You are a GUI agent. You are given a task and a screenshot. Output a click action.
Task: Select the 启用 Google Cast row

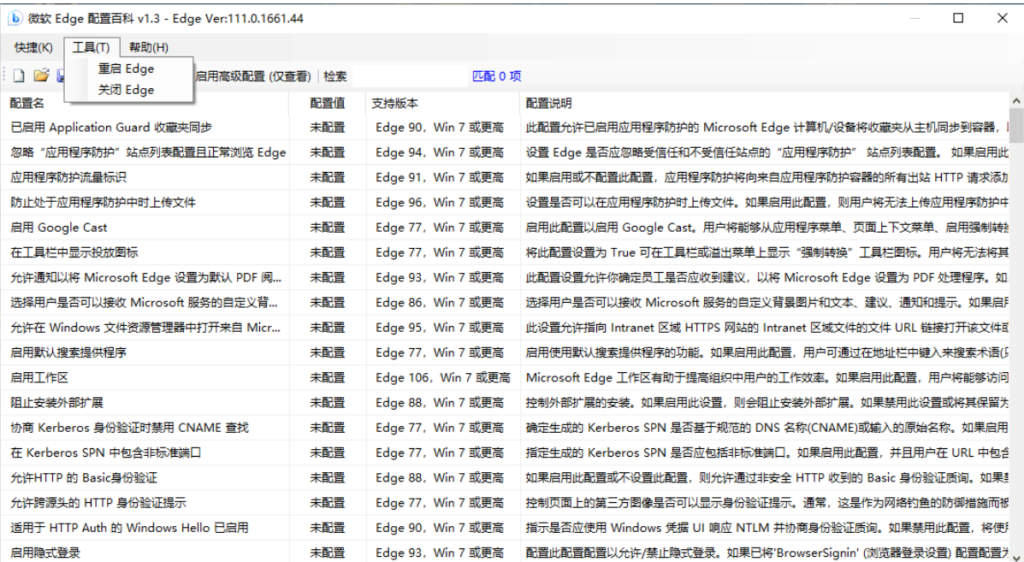(59, 227)
